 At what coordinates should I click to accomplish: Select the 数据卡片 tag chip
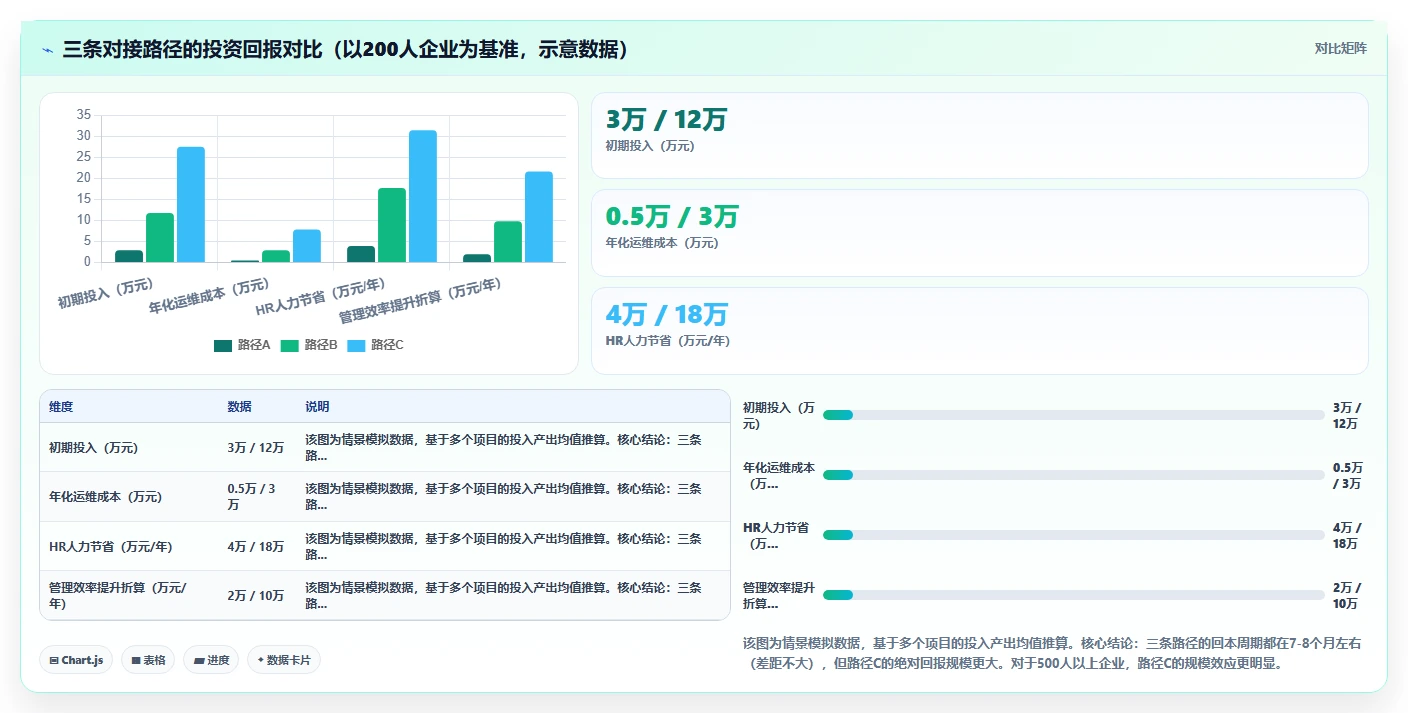click(284, 660)
